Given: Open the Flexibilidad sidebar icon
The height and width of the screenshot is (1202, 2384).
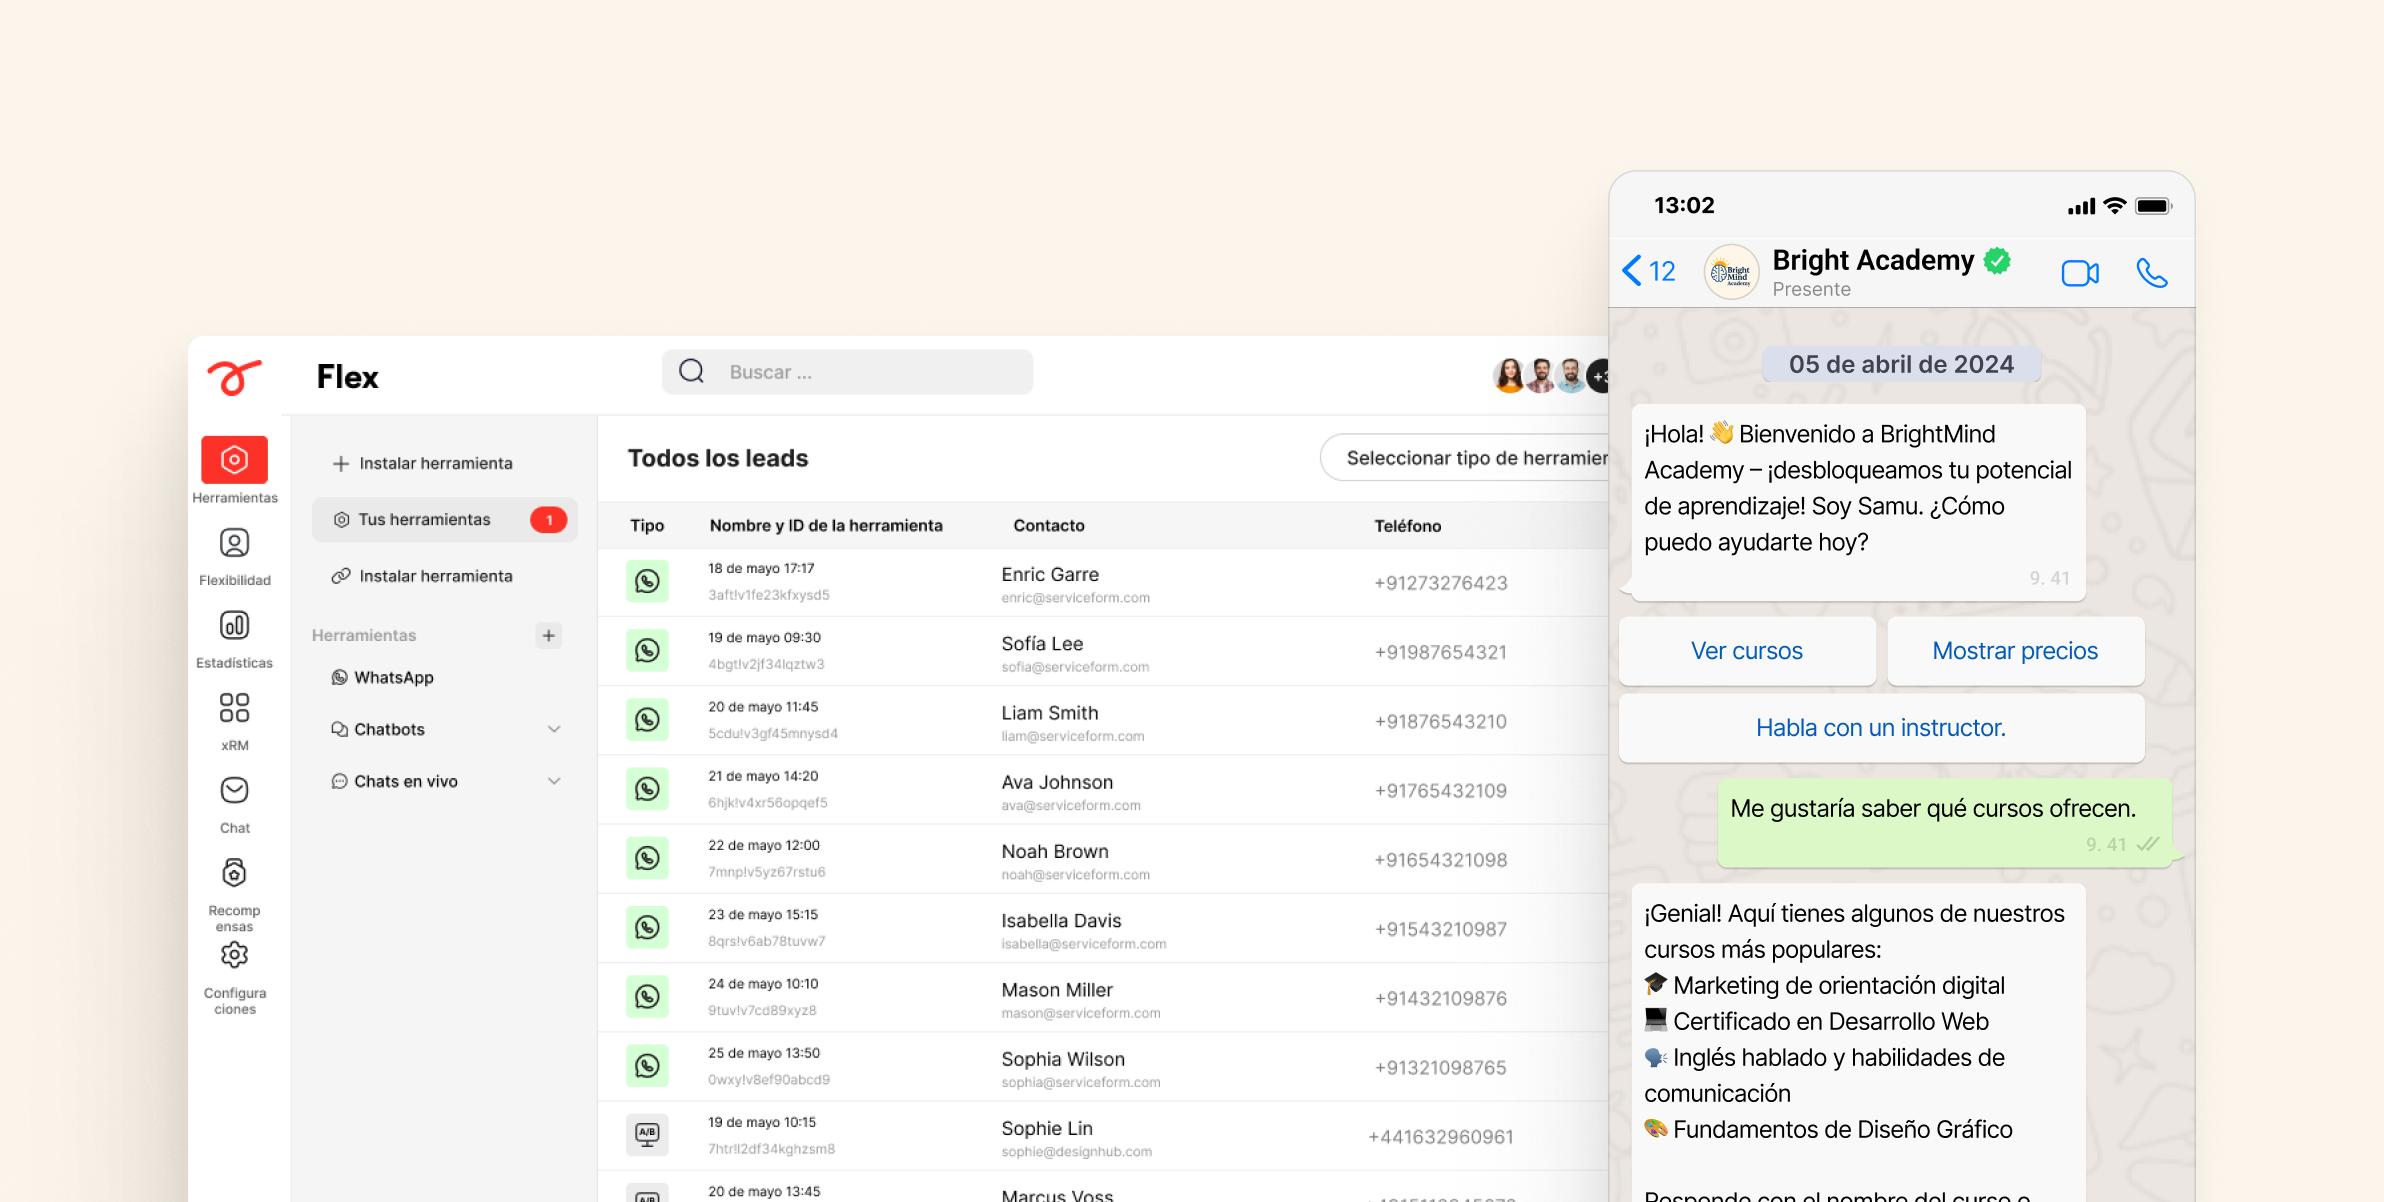Looking at the screenshot, I should coord(234,543).
